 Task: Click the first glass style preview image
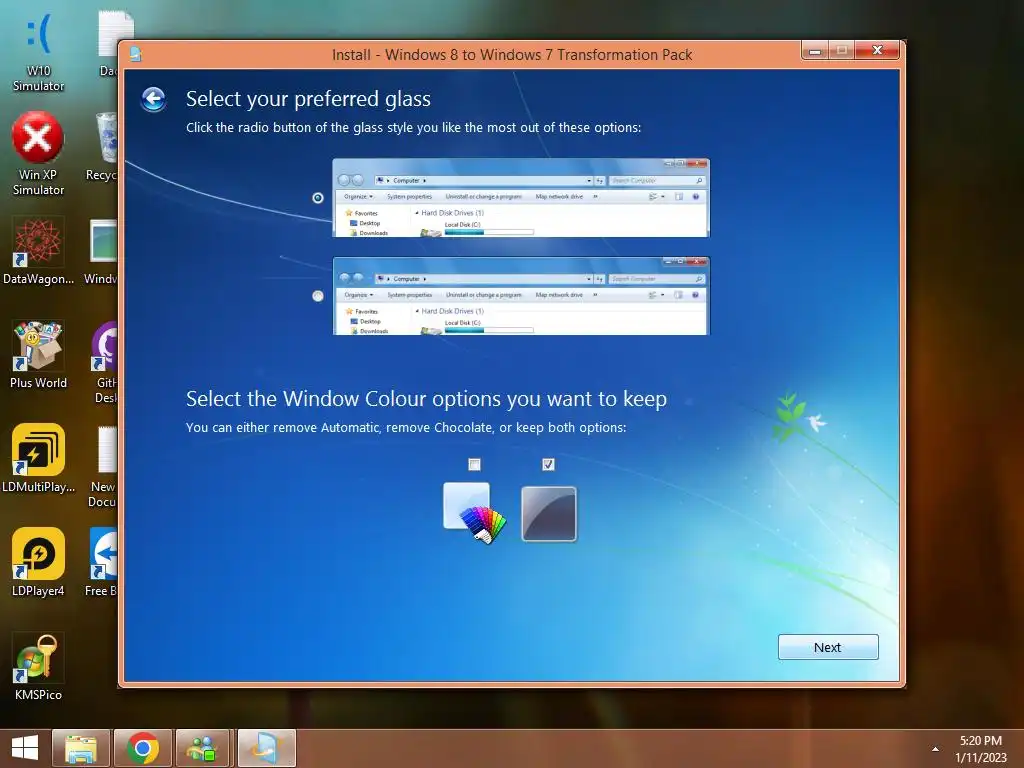tap(520, 198)
